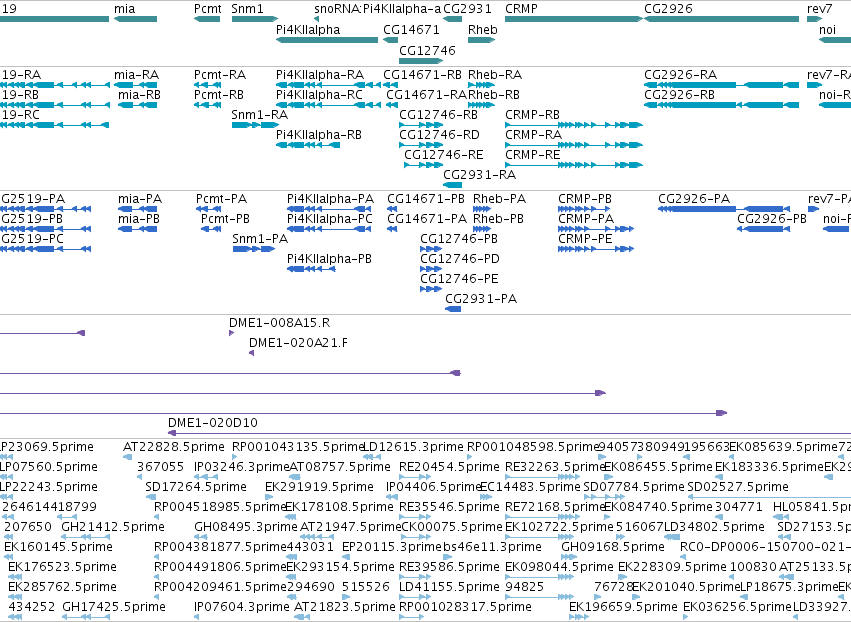This screenshot has width=851, height=622.
Task: Click transcript 19-RC
Action: [x=54, y=125]
